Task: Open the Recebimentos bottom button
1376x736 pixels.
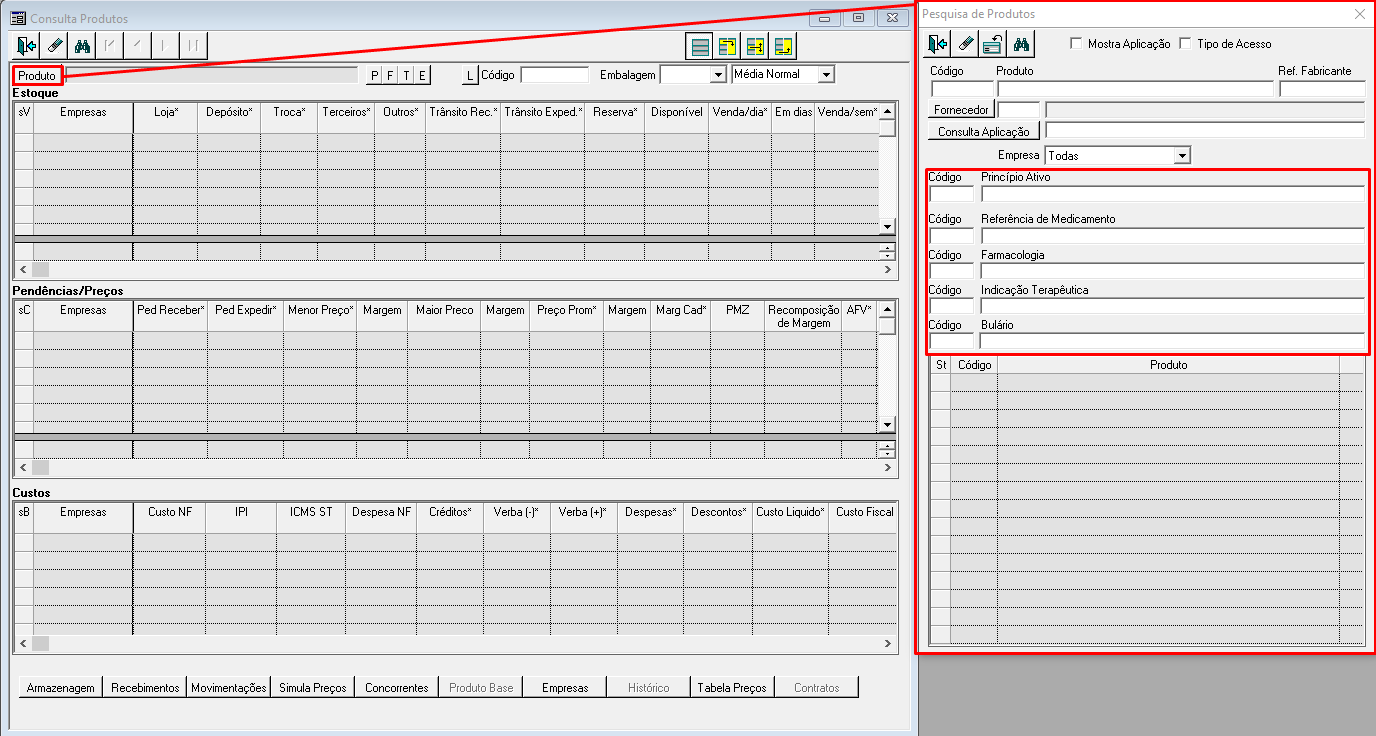Action: point(145,687)
